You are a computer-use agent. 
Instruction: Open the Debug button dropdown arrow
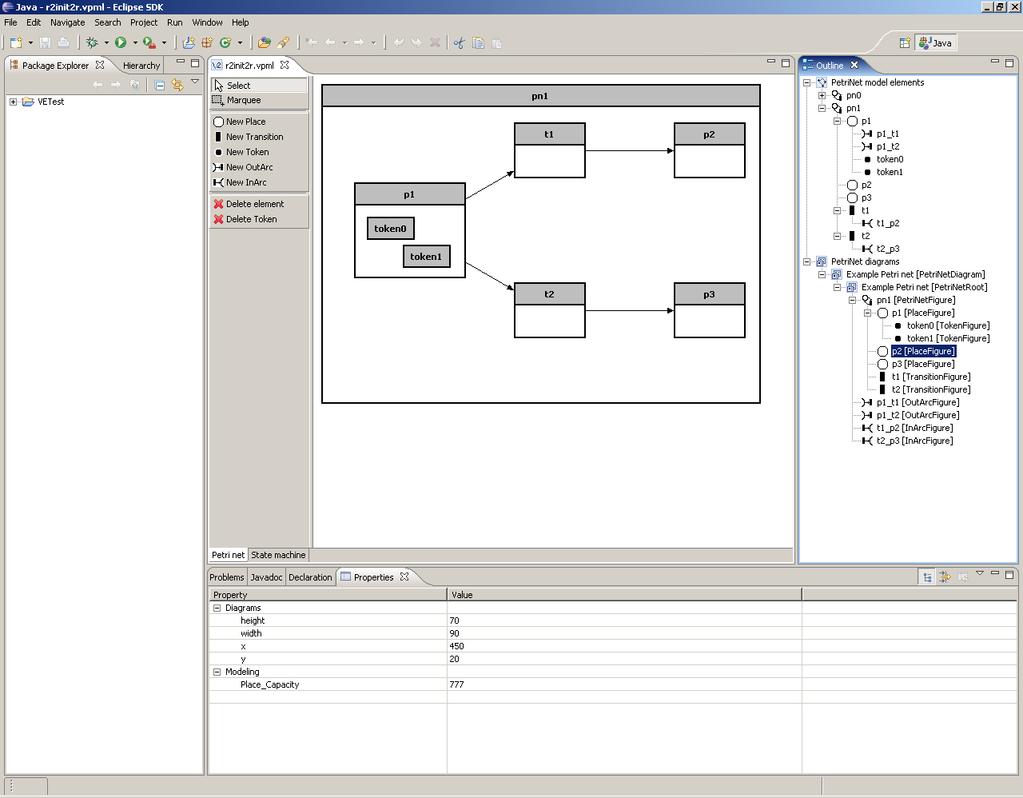click(106, 43)
